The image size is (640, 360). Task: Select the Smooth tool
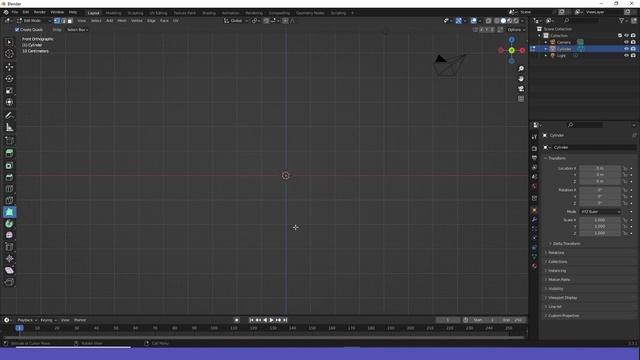[x=9, y=235]
